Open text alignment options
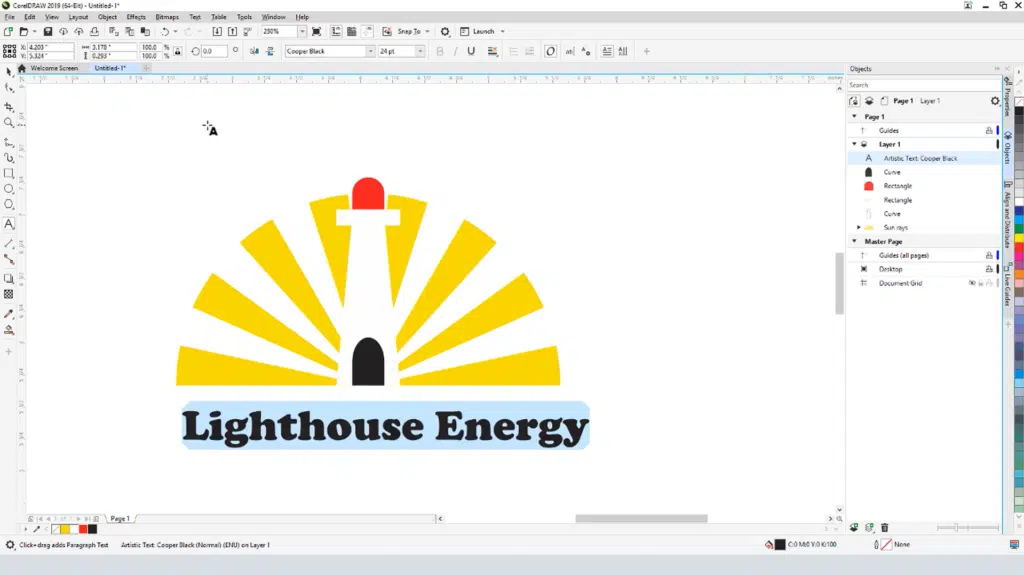 (x=492, y=51)
